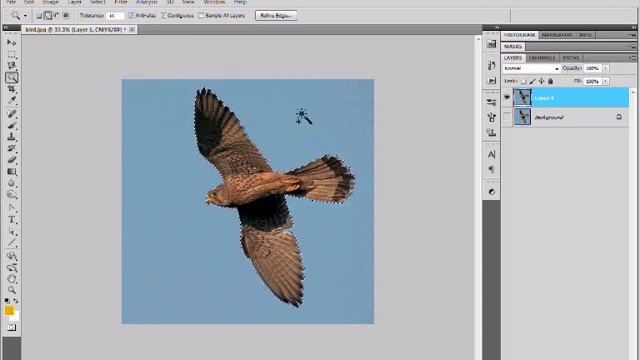Image resolution: width=640 pixels, height=360 pixels.
Task: Select the Pen tool
Action: 11,208
